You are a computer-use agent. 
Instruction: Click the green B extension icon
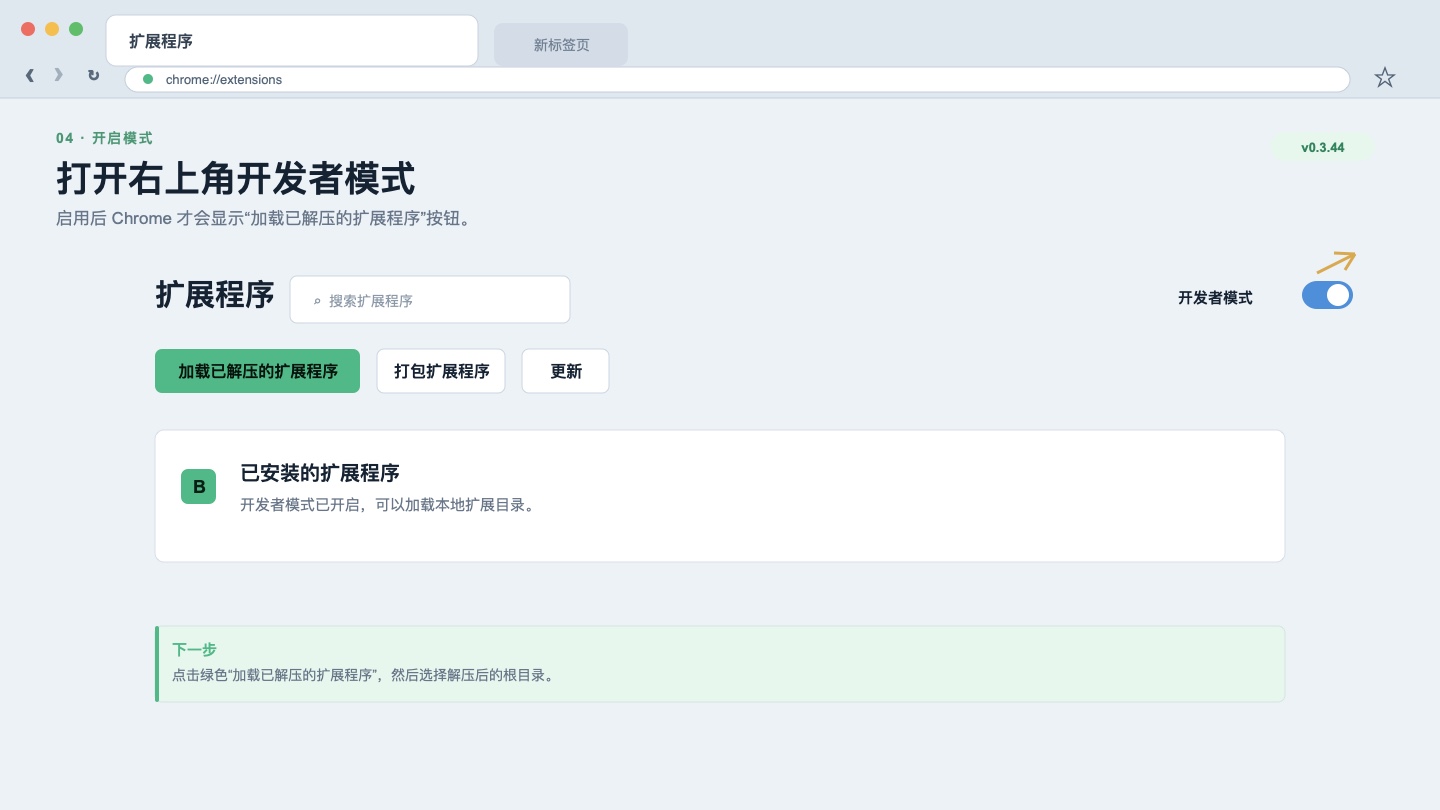(x=198, y=487)
